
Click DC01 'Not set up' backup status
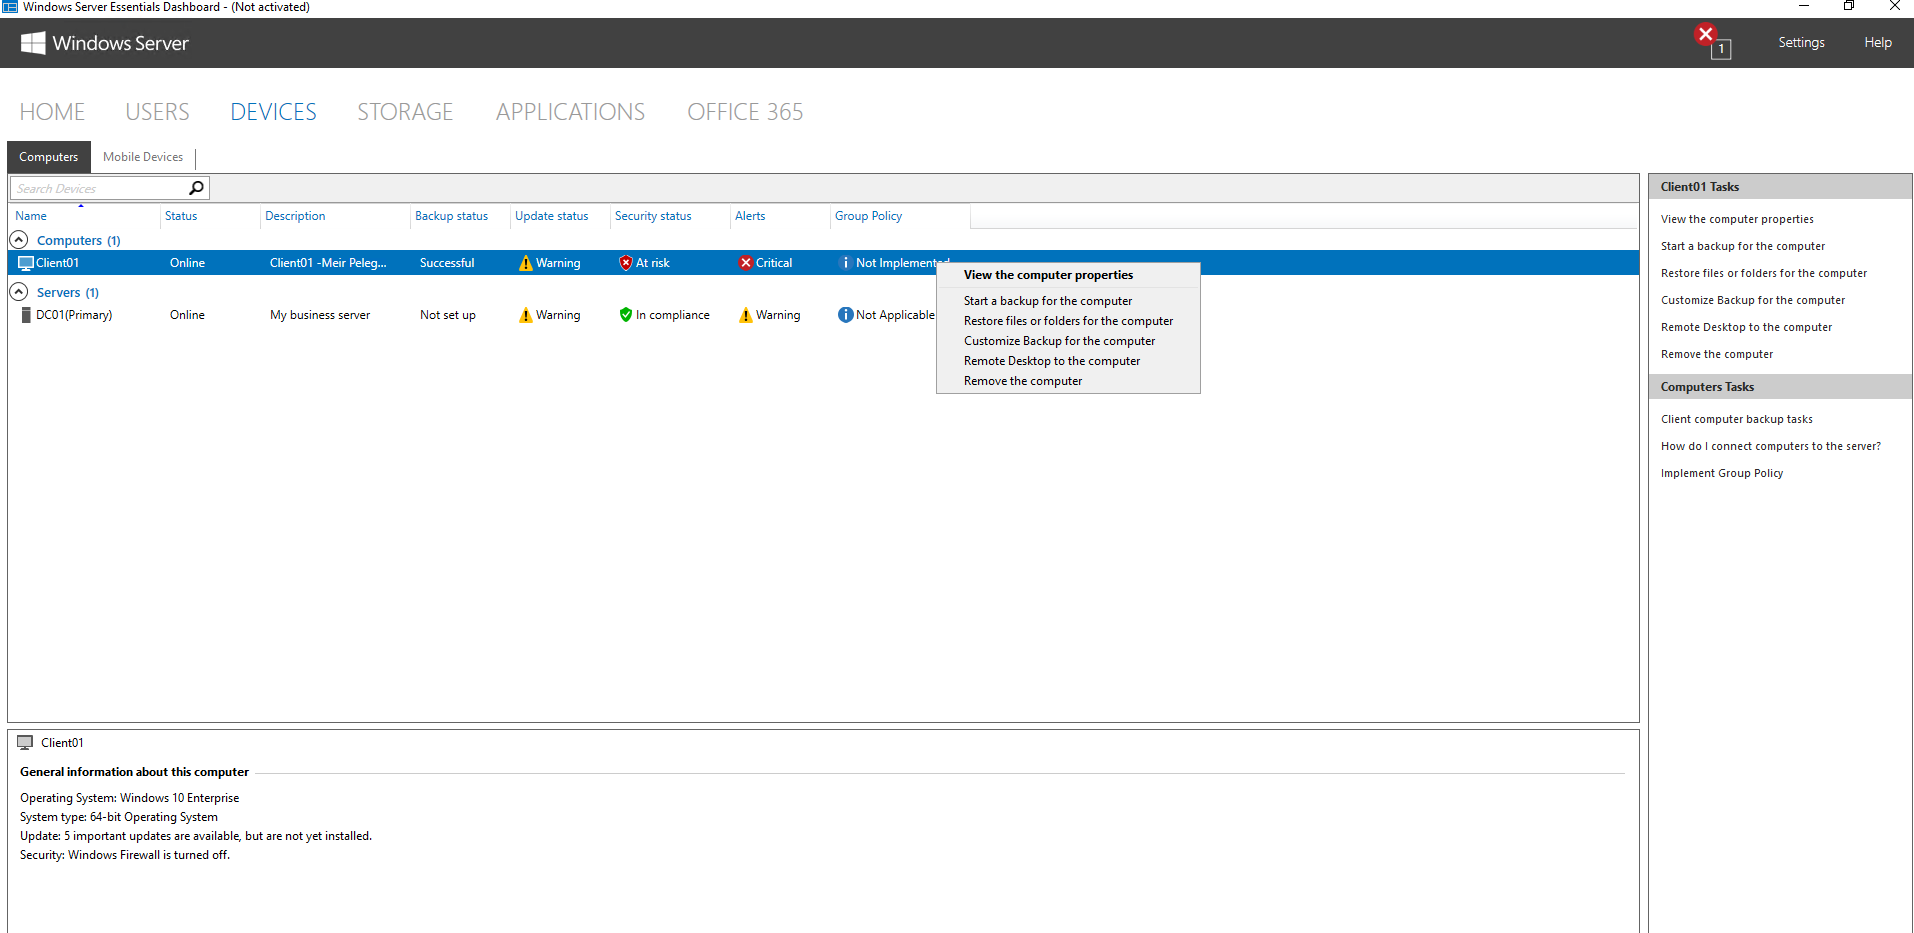[x=448, y=315]
